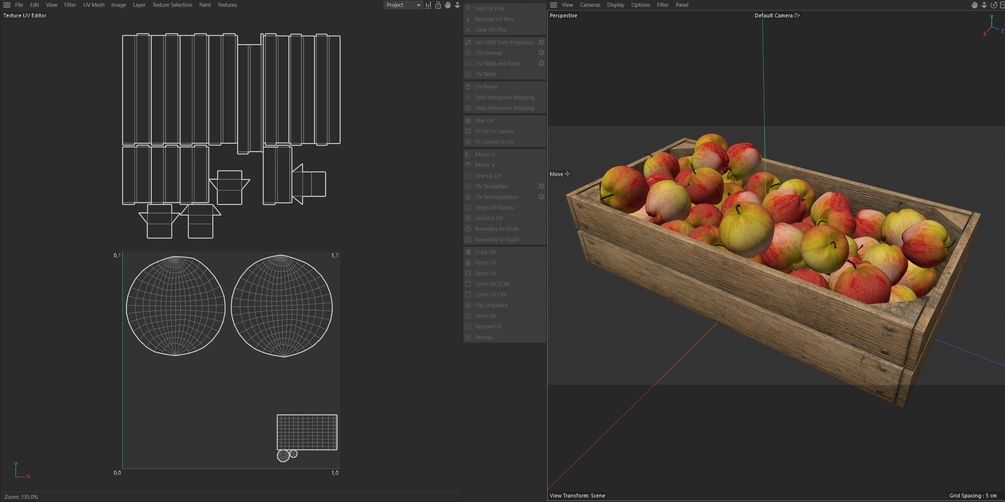Image resolution: width=1005 pixels, height=502 pixels.
Task: Apply Boundary to Quad
Action: tap(505, 239)
